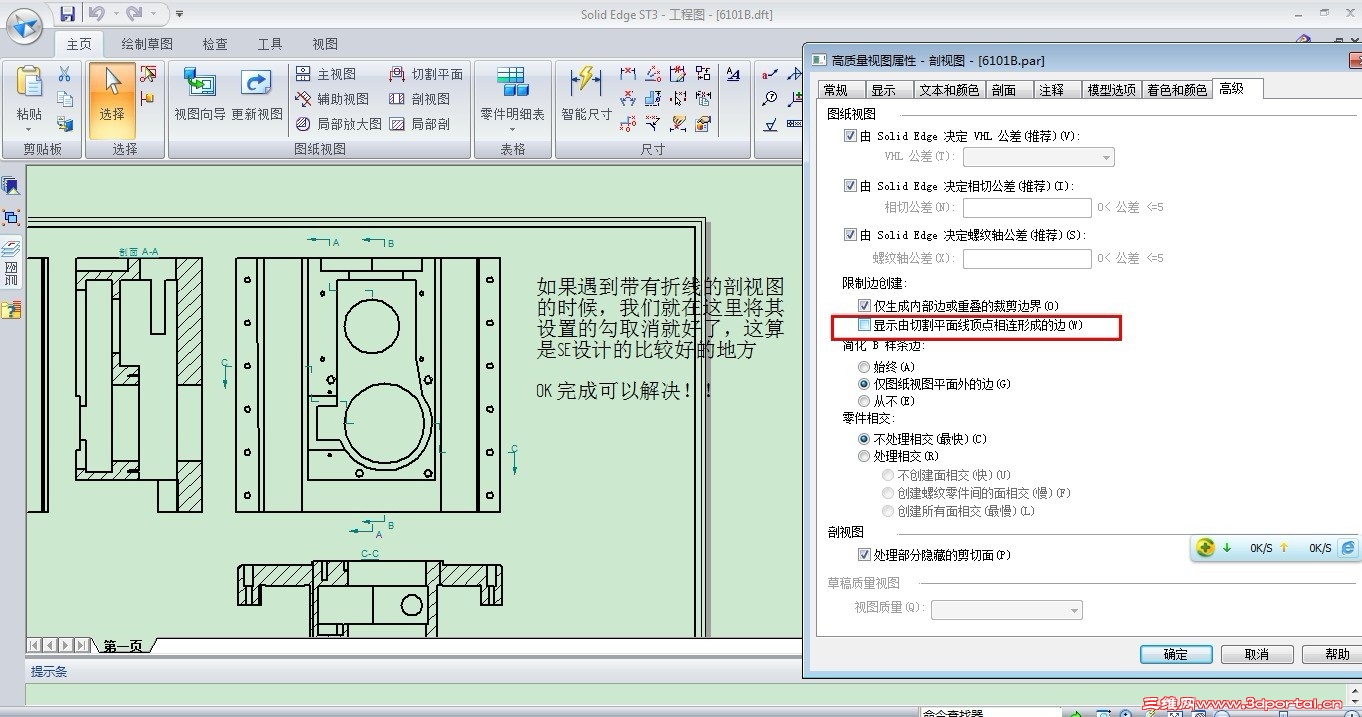The height and width of the screenshot is (717, 1362).
Task: Click the 螺纹轴公差 (X) input field
Action: click(x=1027, y=258)
